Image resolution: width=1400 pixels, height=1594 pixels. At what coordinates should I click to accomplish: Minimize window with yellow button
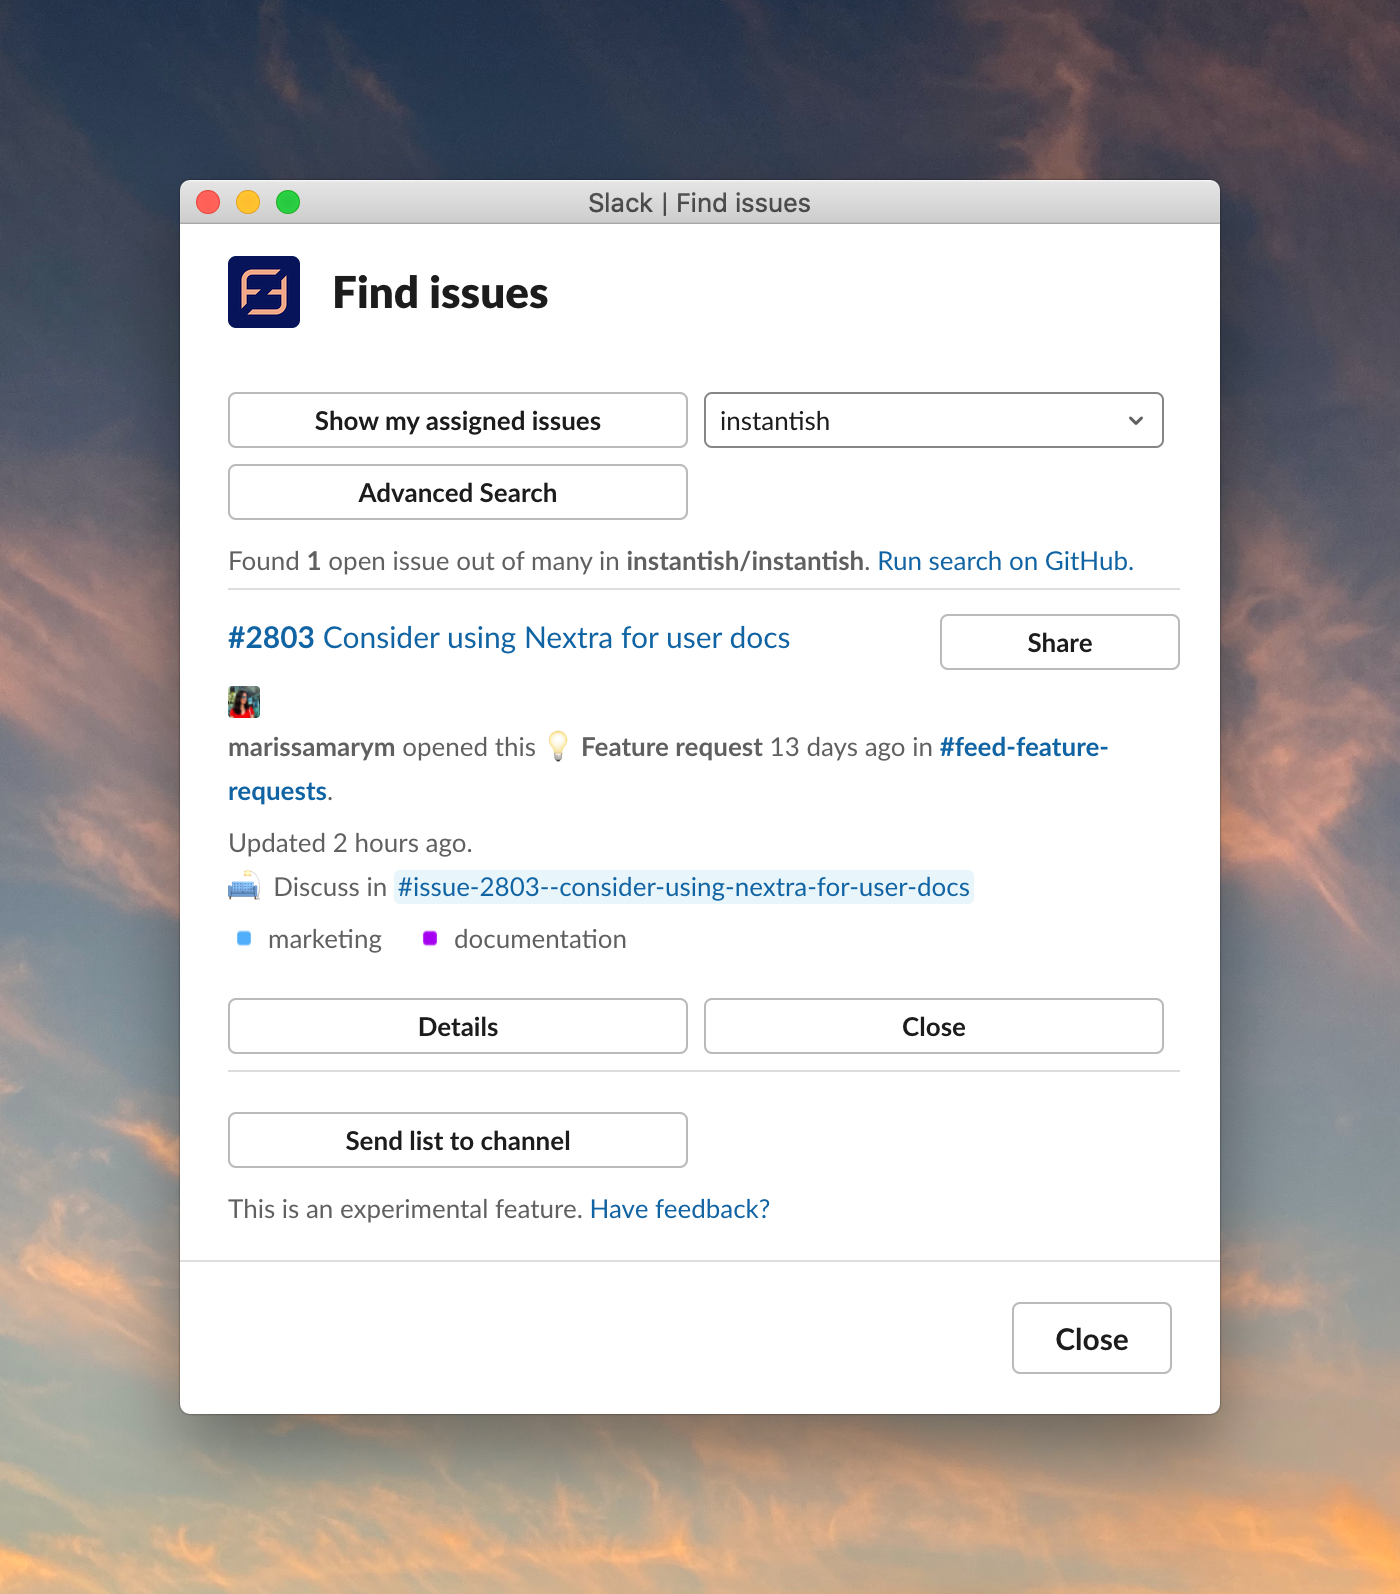[x=248, y=202]
